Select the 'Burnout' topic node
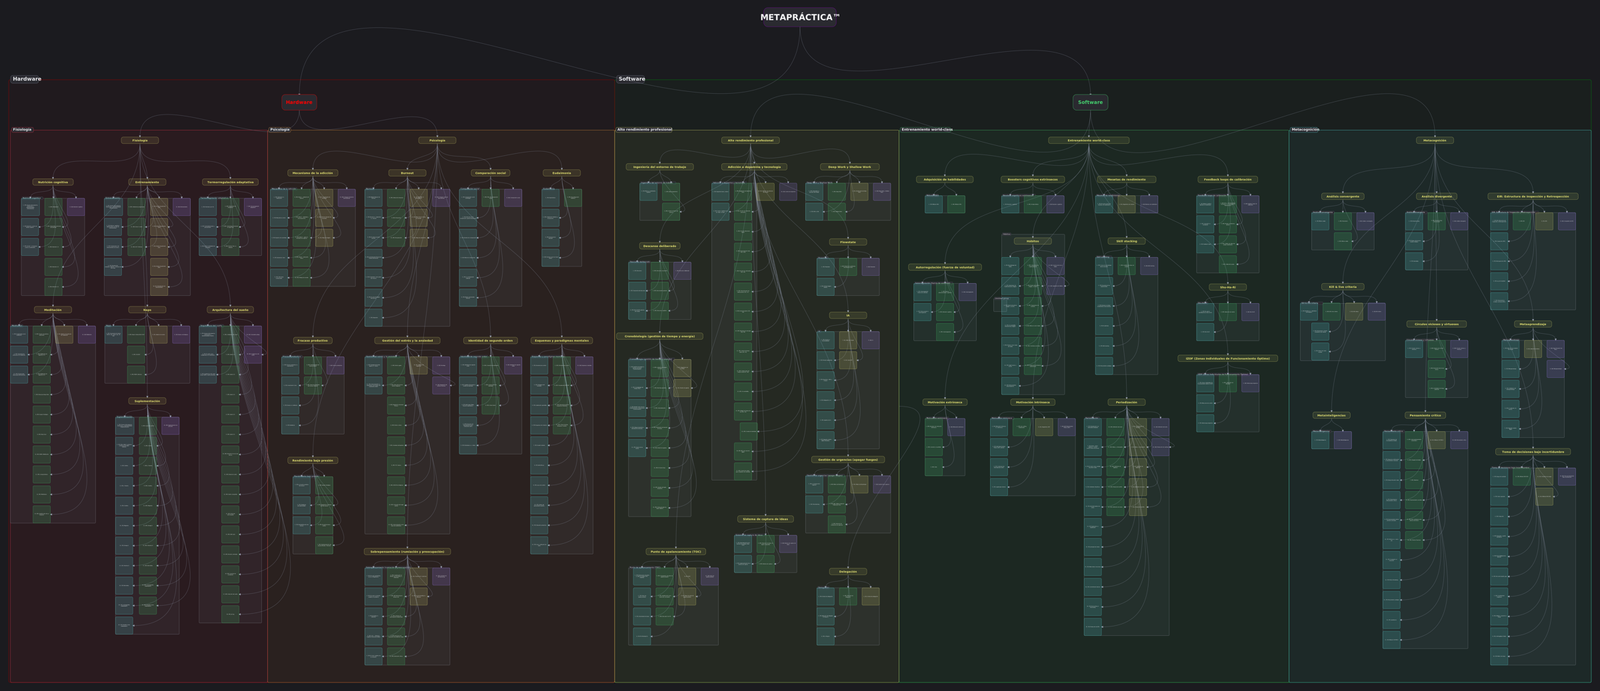The image size is (1600, 691). pyautogui.click(x=407, y=173)
